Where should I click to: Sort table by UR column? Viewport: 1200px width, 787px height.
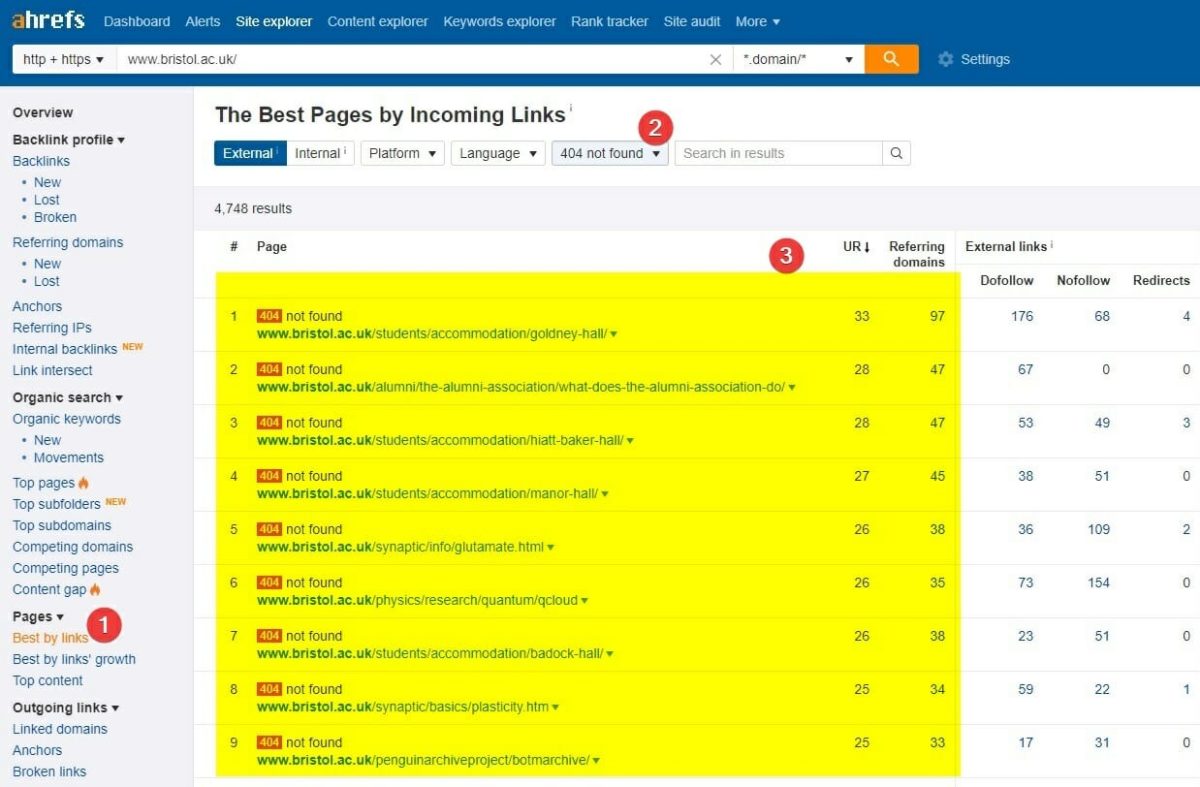pos(856,247)
